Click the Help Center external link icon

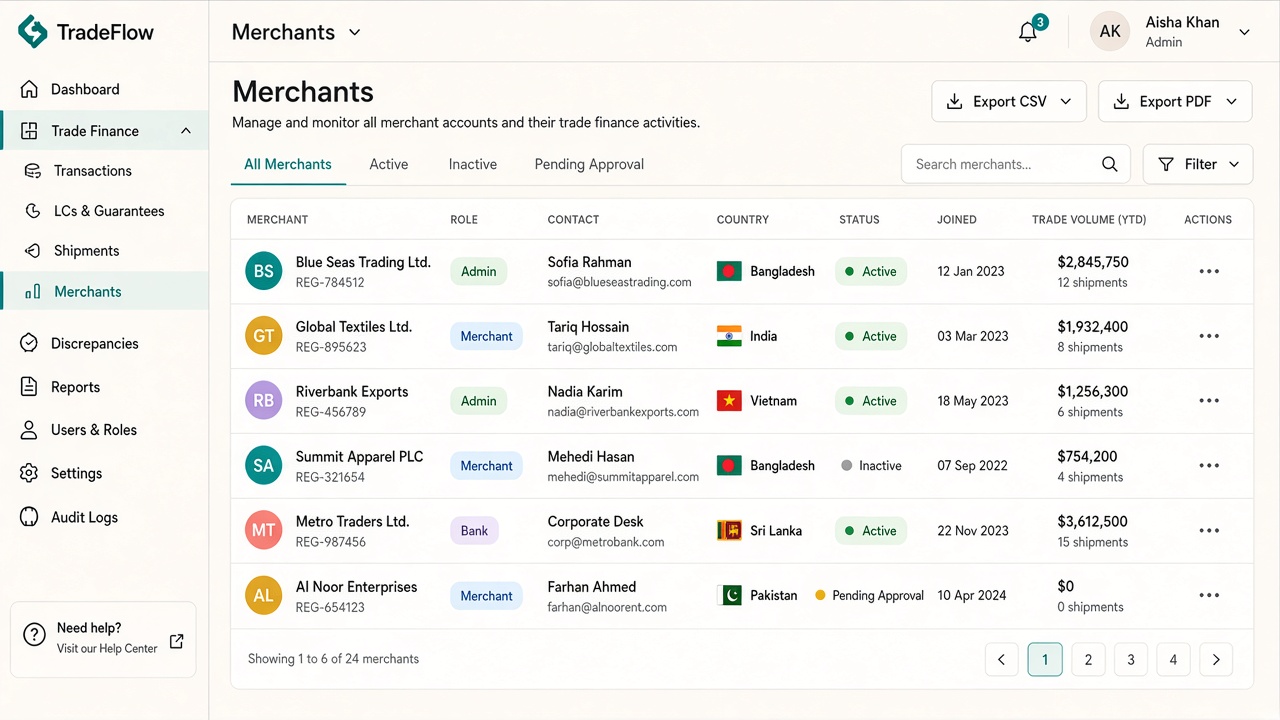coord(176,641)
